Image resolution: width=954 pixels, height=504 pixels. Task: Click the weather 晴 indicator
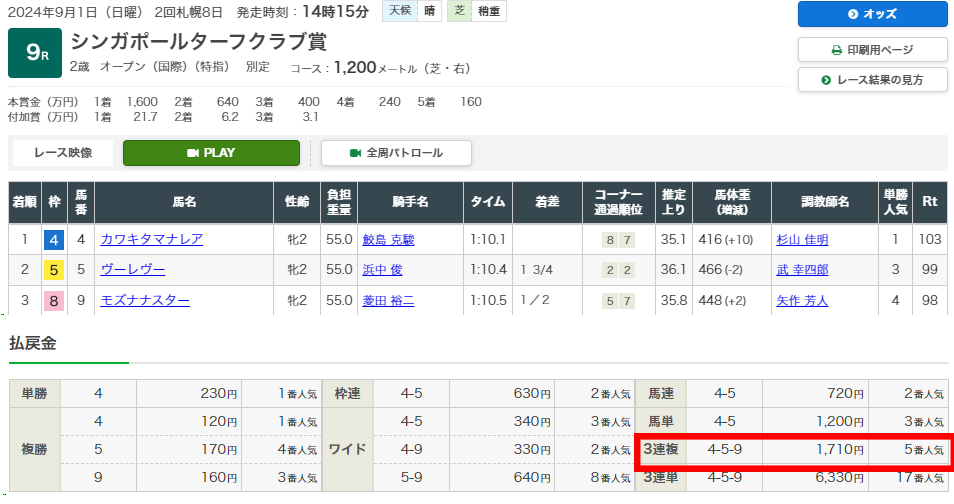(x=430, y=11)
